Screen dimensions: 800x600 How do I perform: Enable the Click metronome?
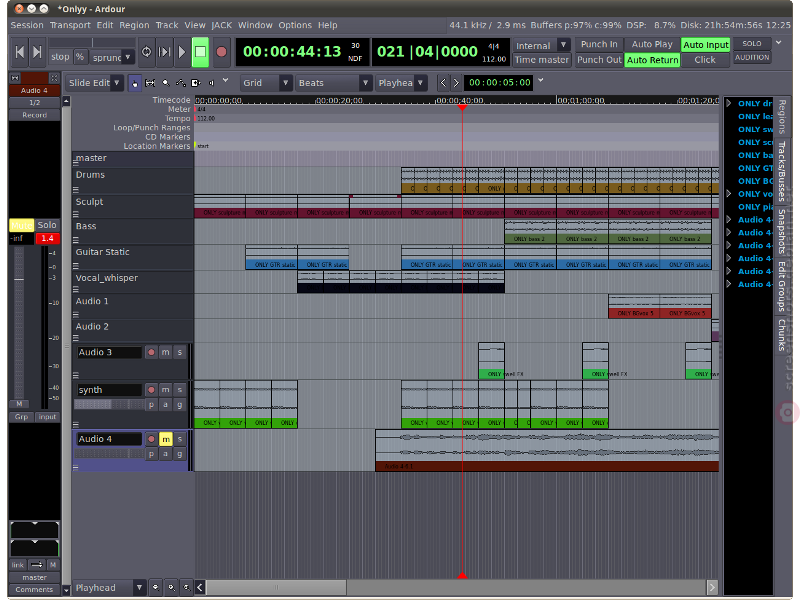coord(705,60)
